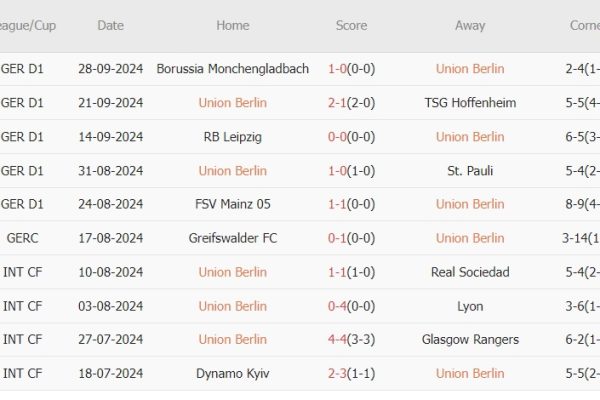Click the Dynamo Kyiv home team
Screen dimensions: 600x400
tap(233, 373)
